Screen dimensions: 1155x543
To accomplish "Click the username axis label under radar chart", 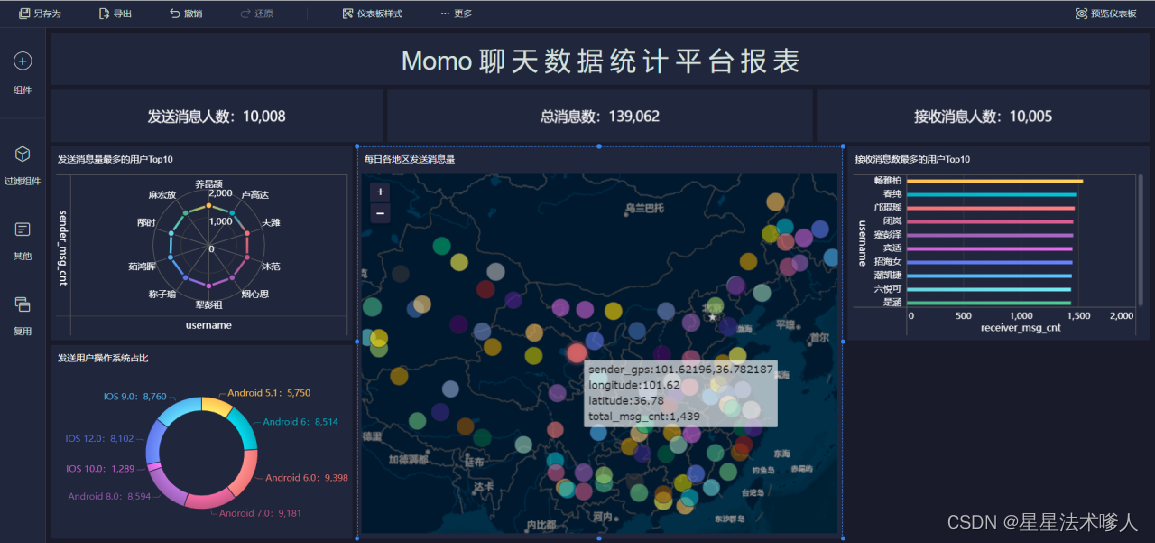I will click(208, 325).
